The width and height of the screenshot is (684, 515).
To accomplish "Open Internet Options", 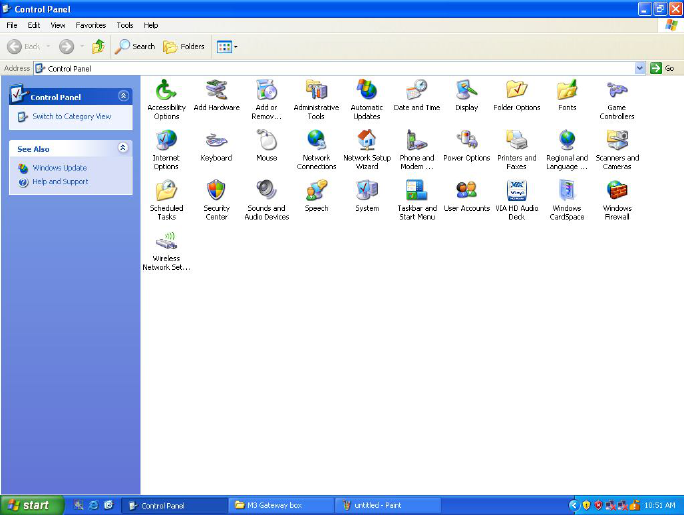I will coord(166,150).
